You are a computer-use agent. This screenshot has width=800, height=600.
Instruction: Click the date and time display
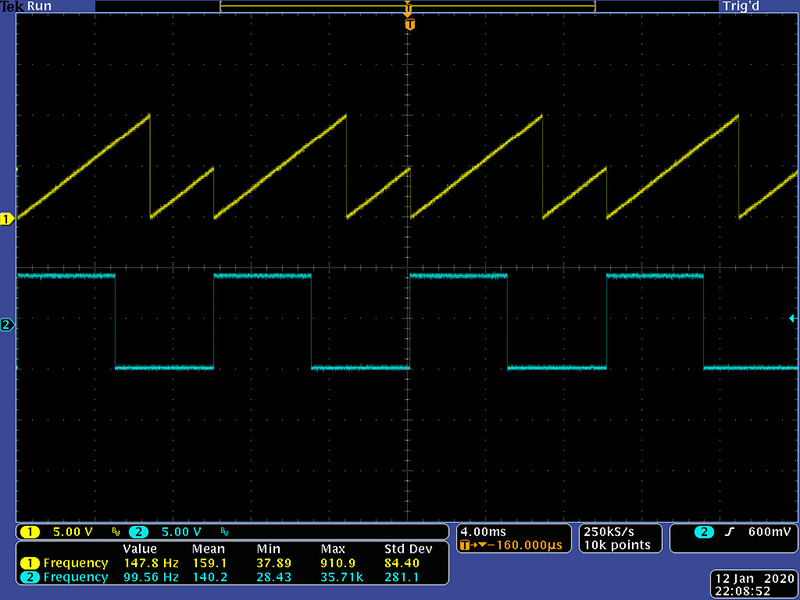point(754,585)
